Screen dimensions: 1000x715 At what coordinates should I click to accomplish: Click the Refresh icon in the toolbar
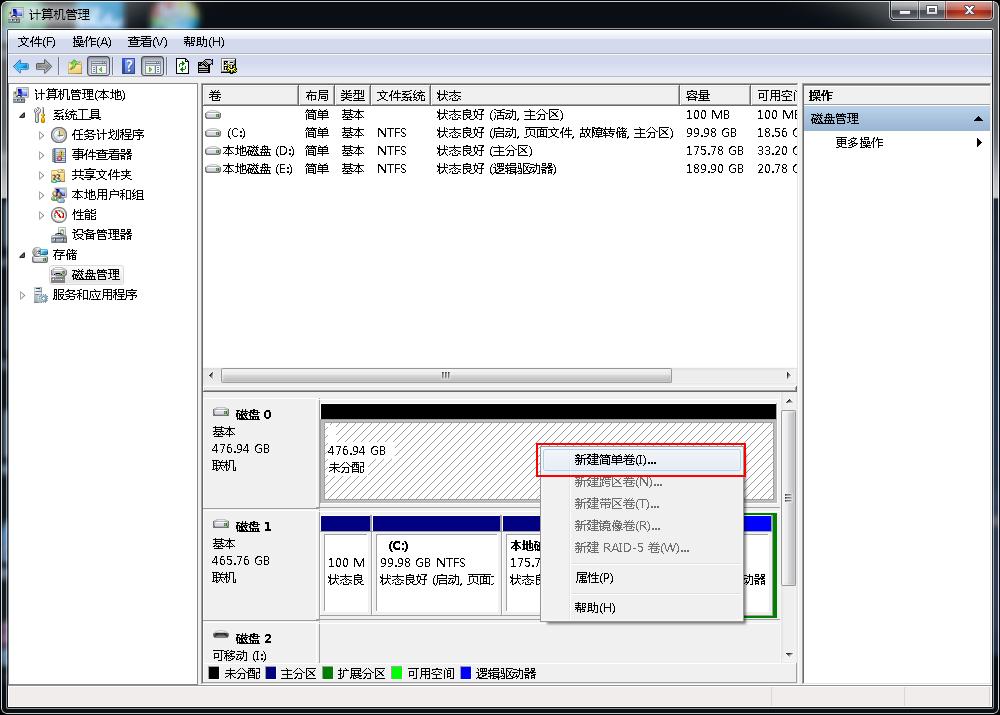point(183,66)
